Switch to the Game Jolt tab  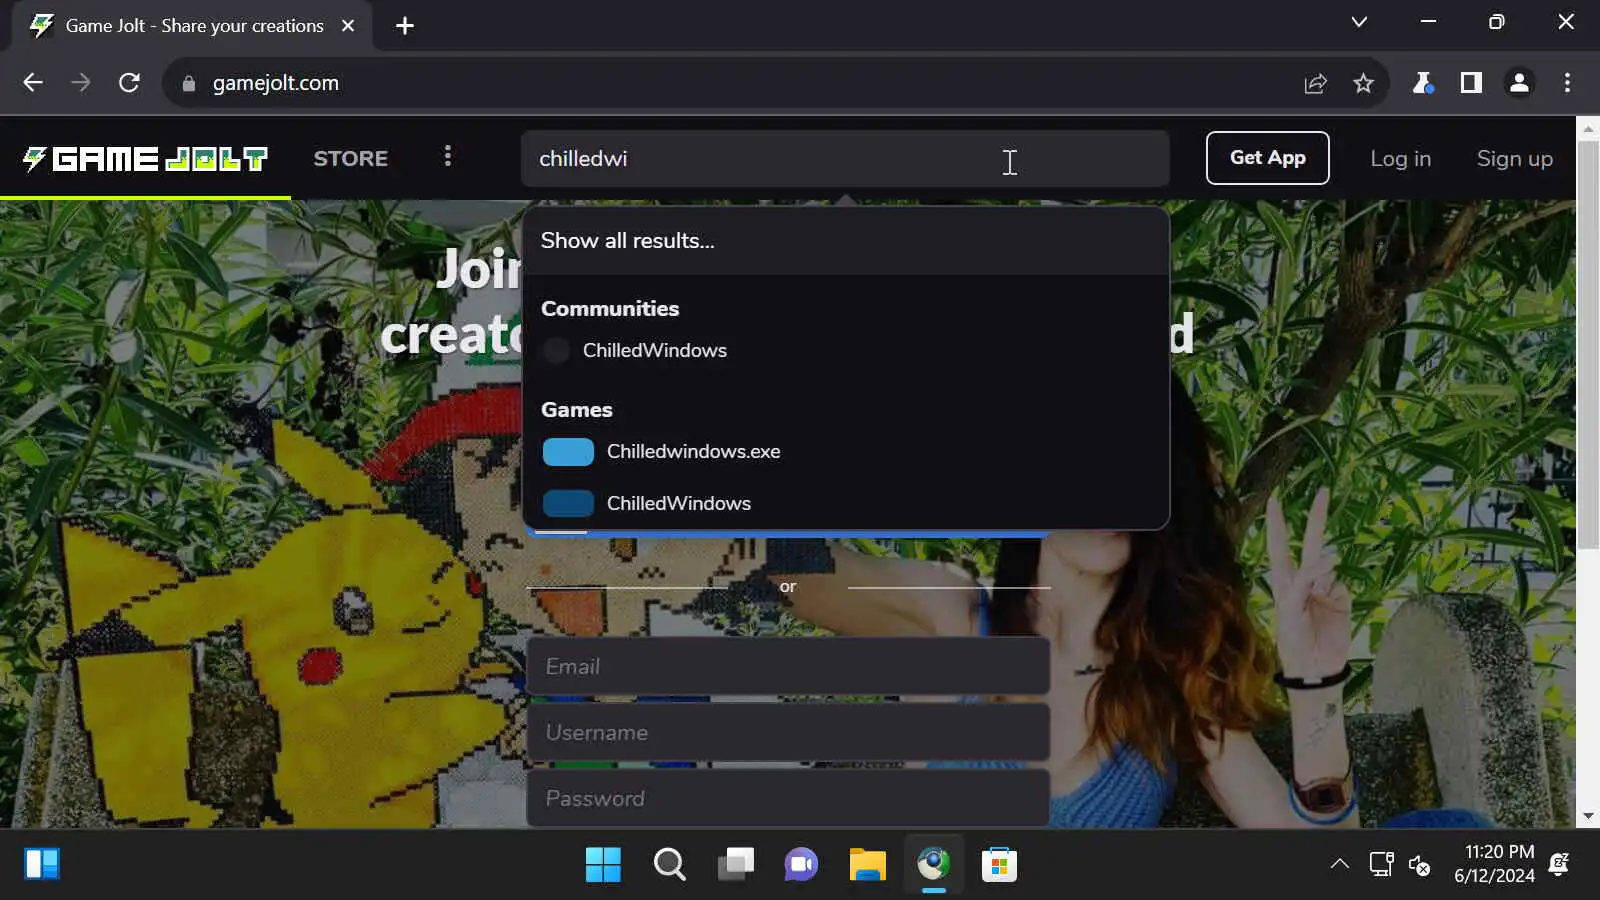tap(192, 26)
